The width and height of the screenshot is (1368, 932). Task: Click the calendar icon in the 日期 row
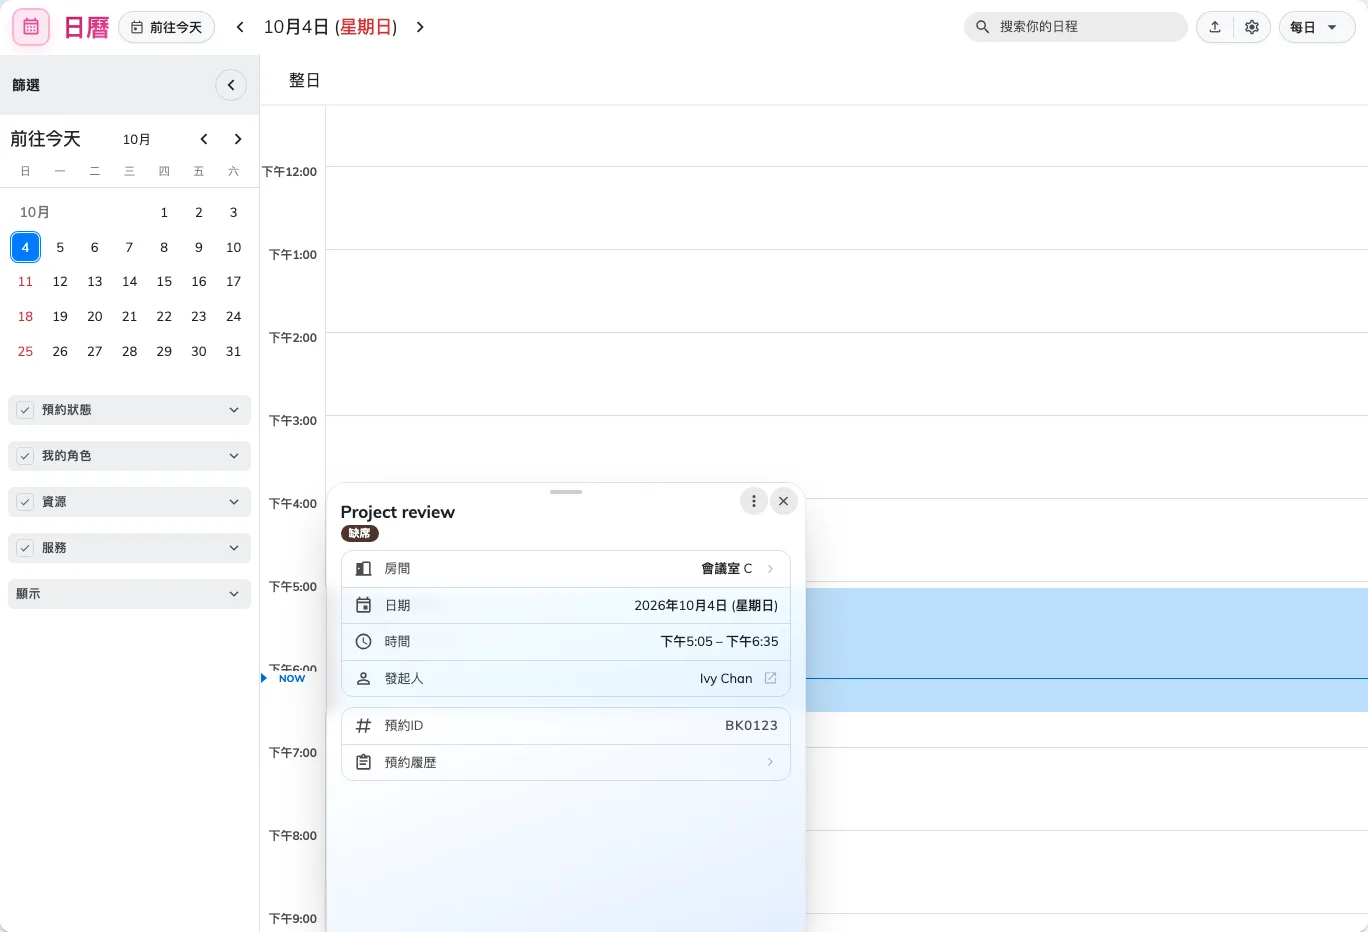tap(364, 605)
